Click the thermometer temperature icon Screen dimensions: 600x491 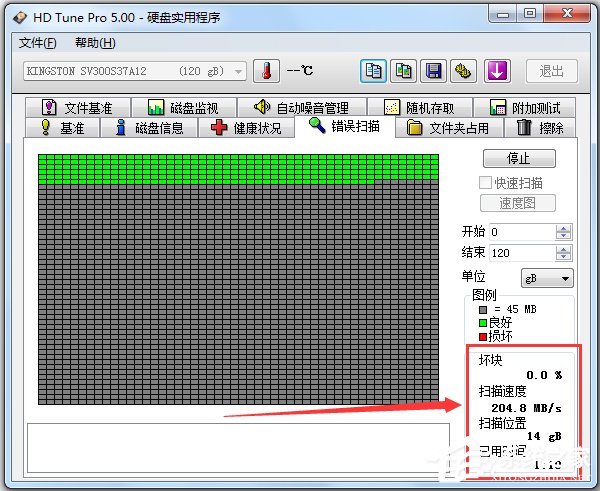266,71
